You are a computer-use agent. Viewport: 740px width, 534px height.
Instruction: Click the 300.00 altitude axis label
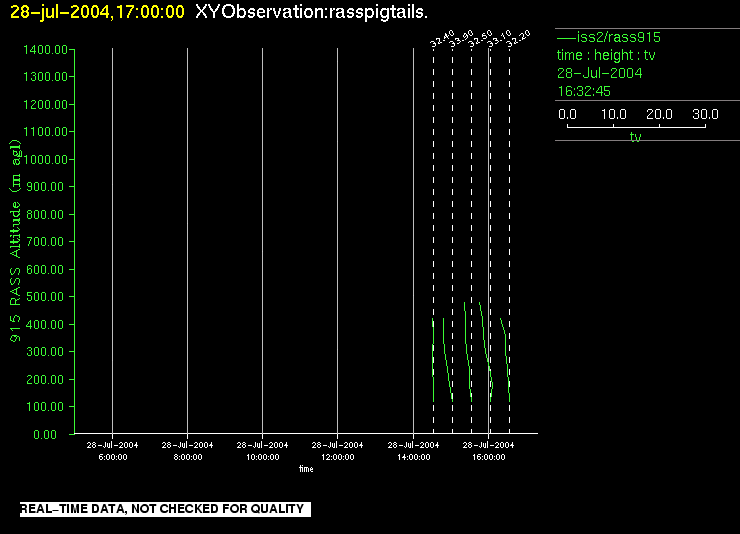click(45, 351)
